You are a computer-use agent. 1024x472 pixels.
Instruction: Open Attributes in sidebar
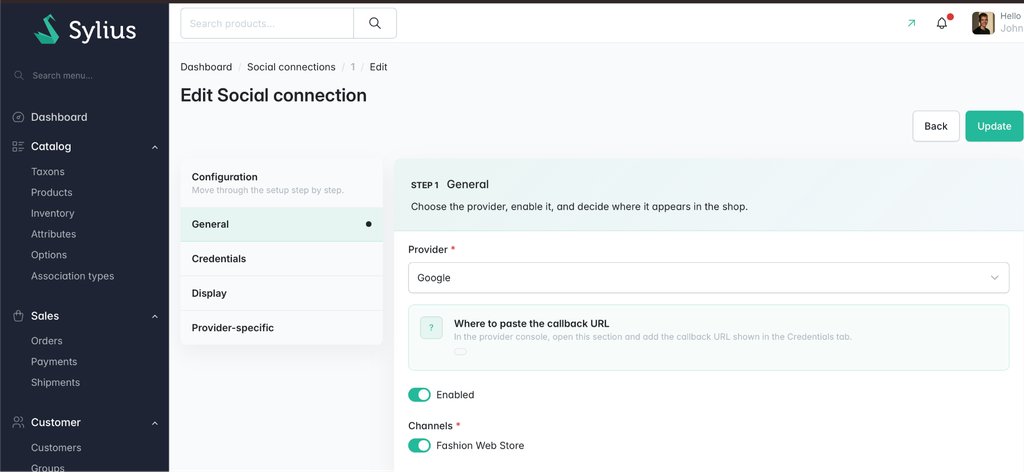pyautogui.click(x=54, y=234)
